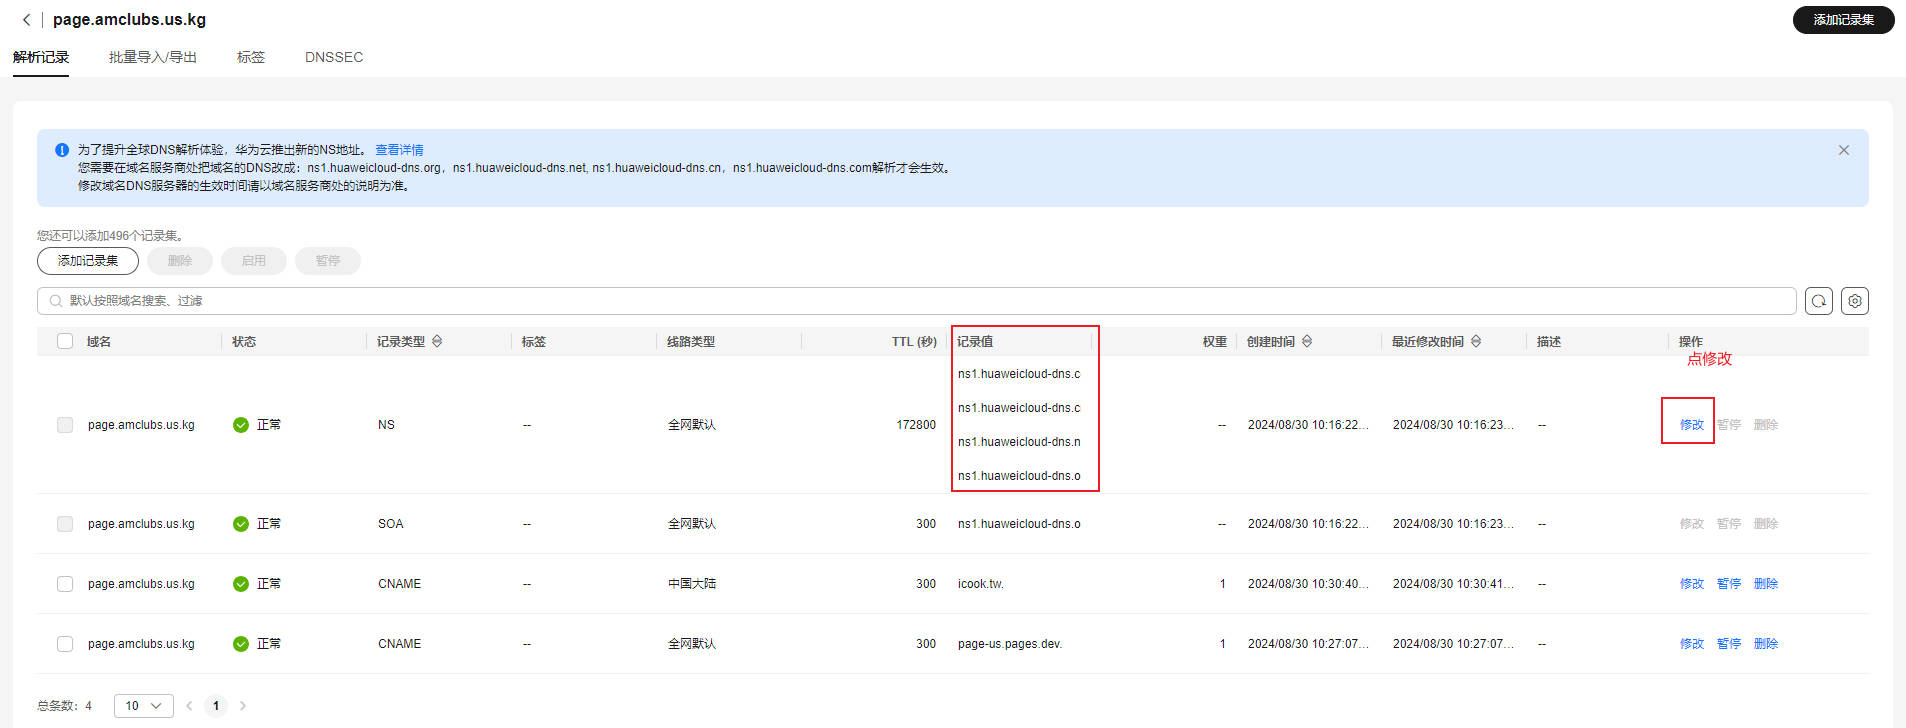Sort by 记录类型 column sort icon
Screen dimensions: 1906x728
(437, 342)
